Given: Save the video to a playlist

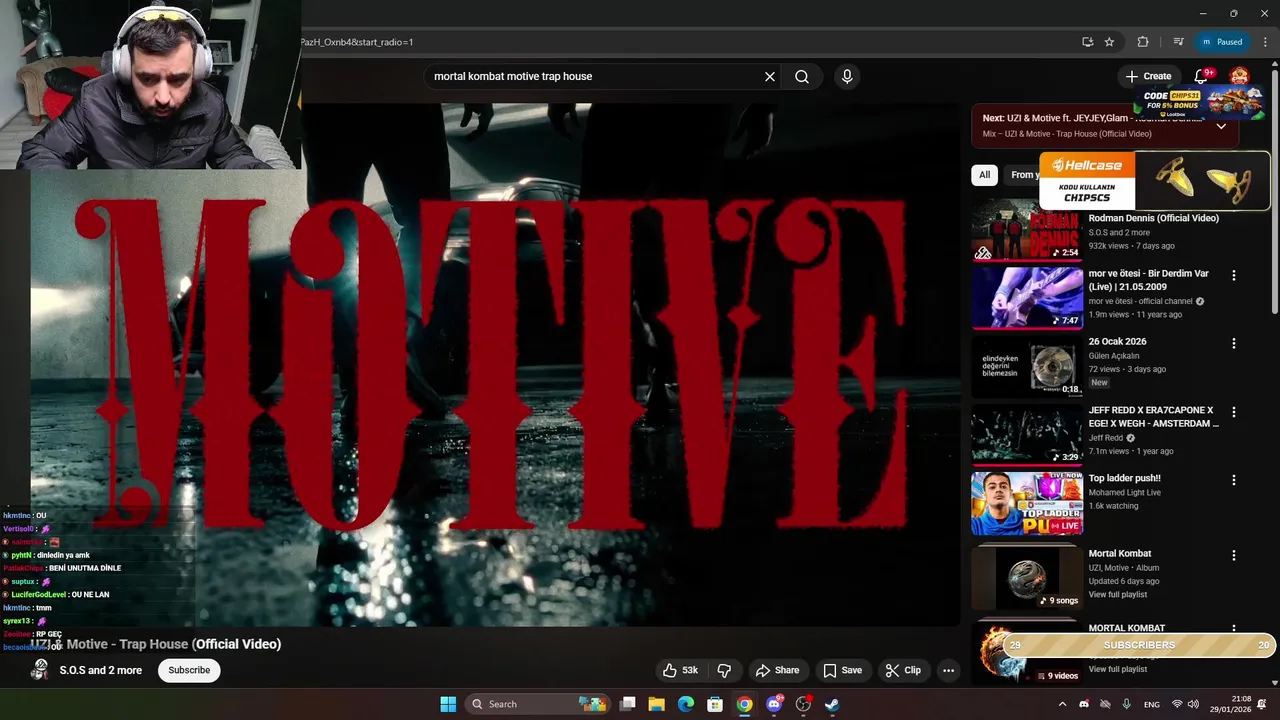Looking at the screenshot, I should tap(842, 670).
